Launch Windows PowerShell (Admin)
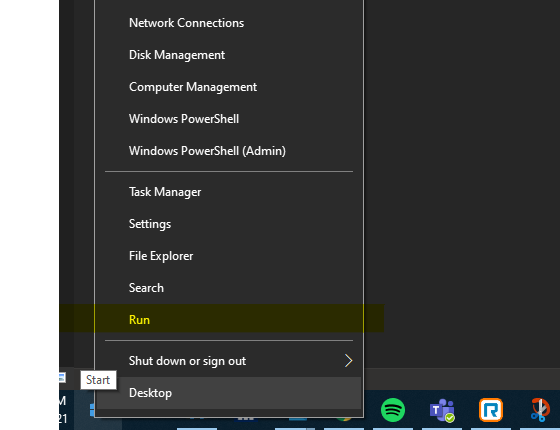 (229, 151)
